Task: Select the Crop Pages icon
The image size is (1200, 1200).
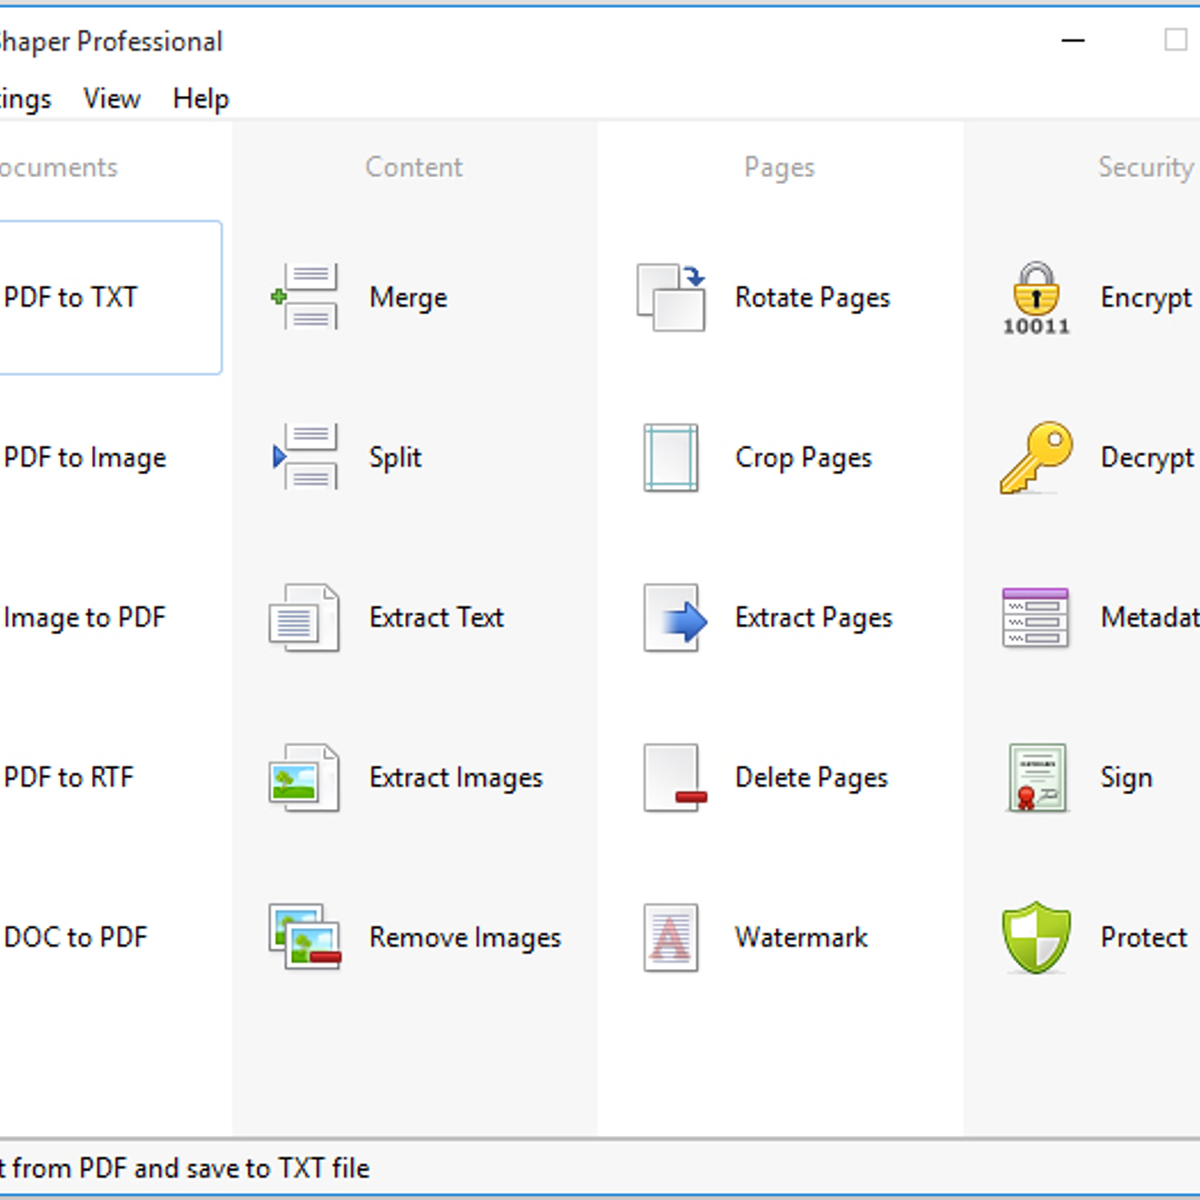Action: point(671,458)
